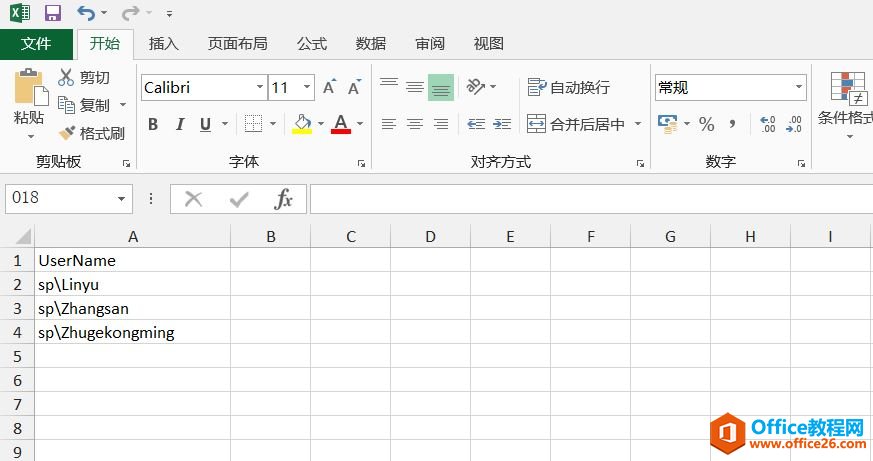Increase decimal places
Viewport: 873px width, 461px height.
point(768,124)
